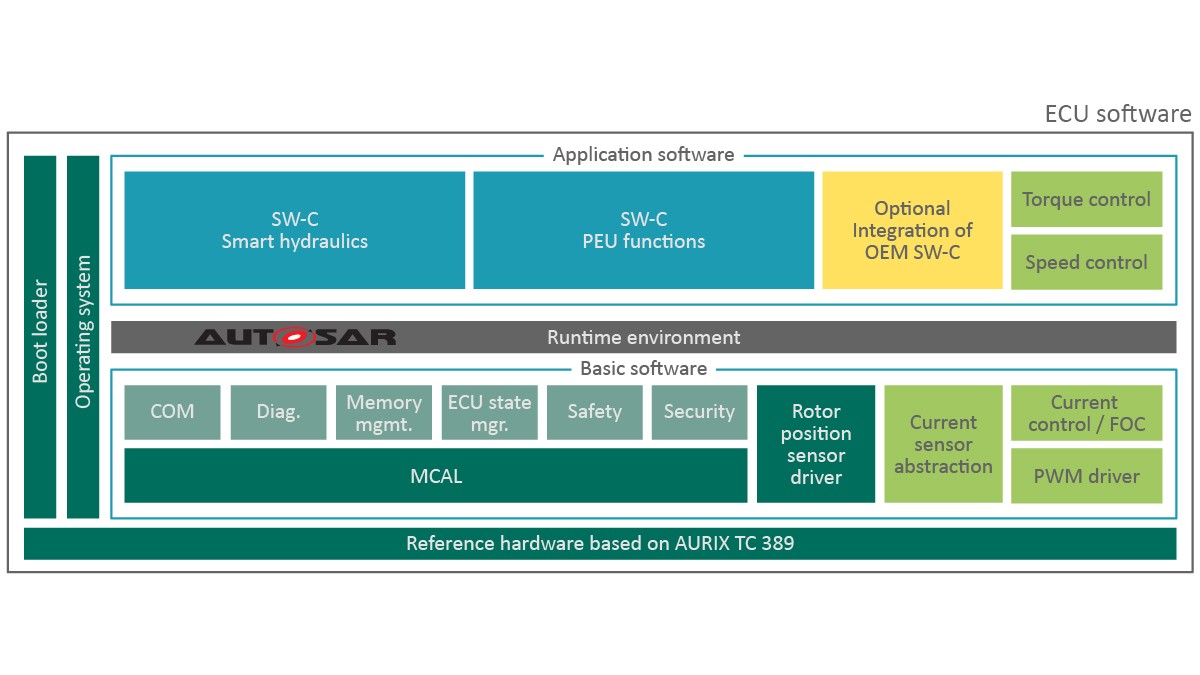The height and width of the screenshot is (675, 1200).
Task: Click the ECU software title
Action: pyautogui.click(x=1118, y=114)
